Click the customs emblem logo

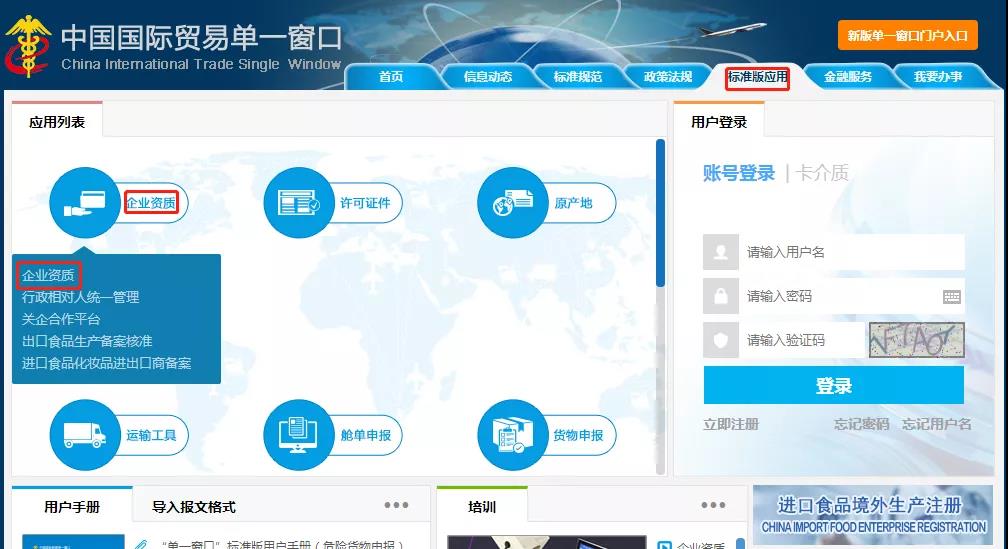[27, 46]
